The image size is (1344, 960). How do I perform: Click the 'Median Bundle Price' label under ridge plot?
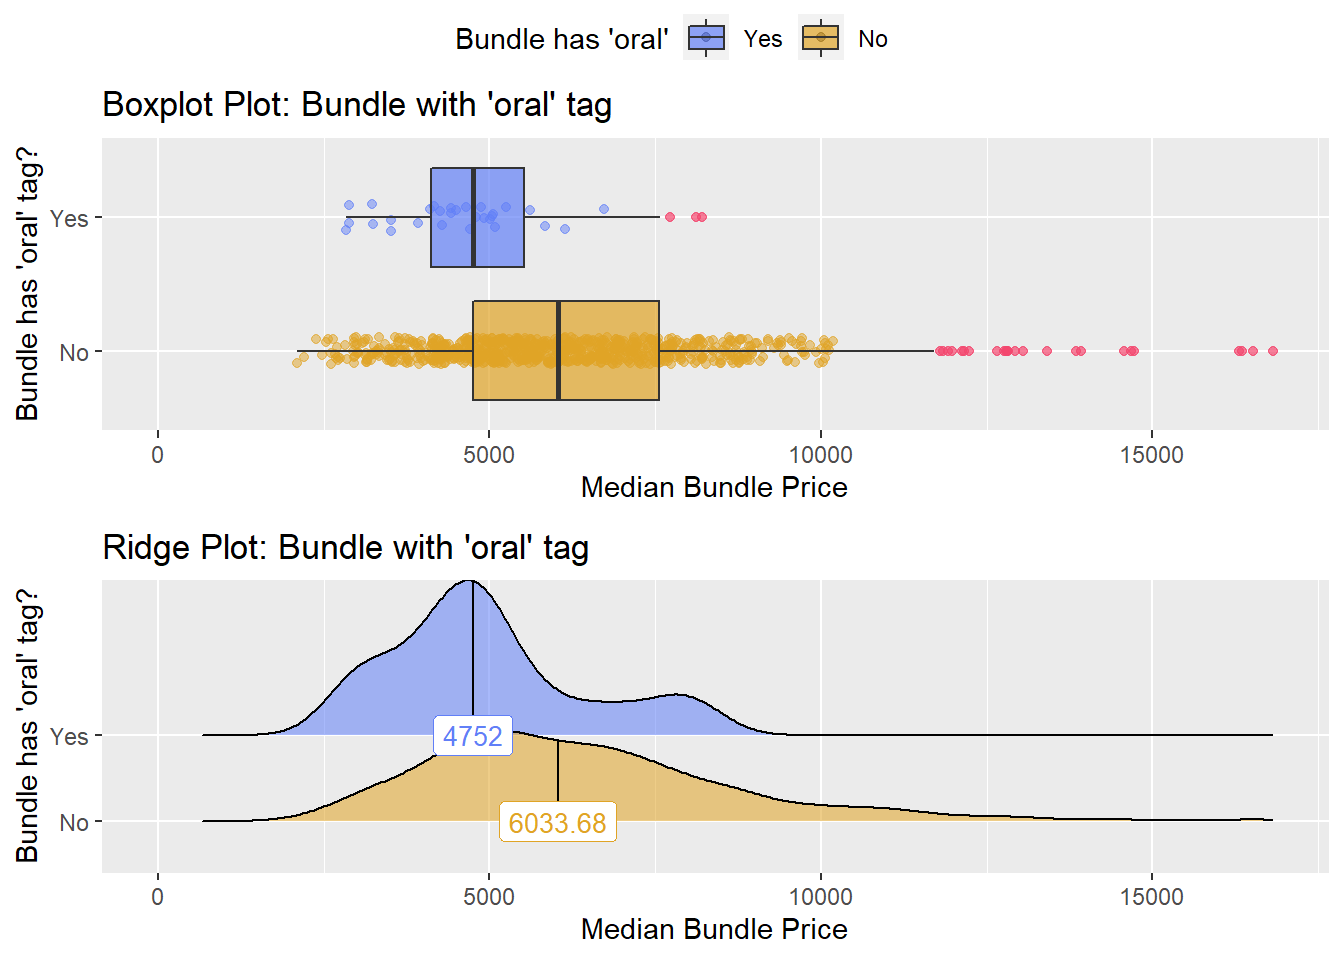click(714, 929)
